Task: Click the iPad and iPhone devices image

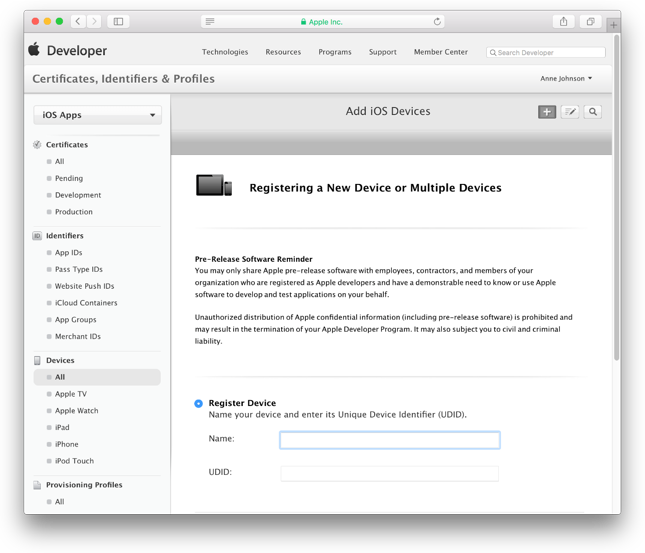Action: click(x=214, y=185)
